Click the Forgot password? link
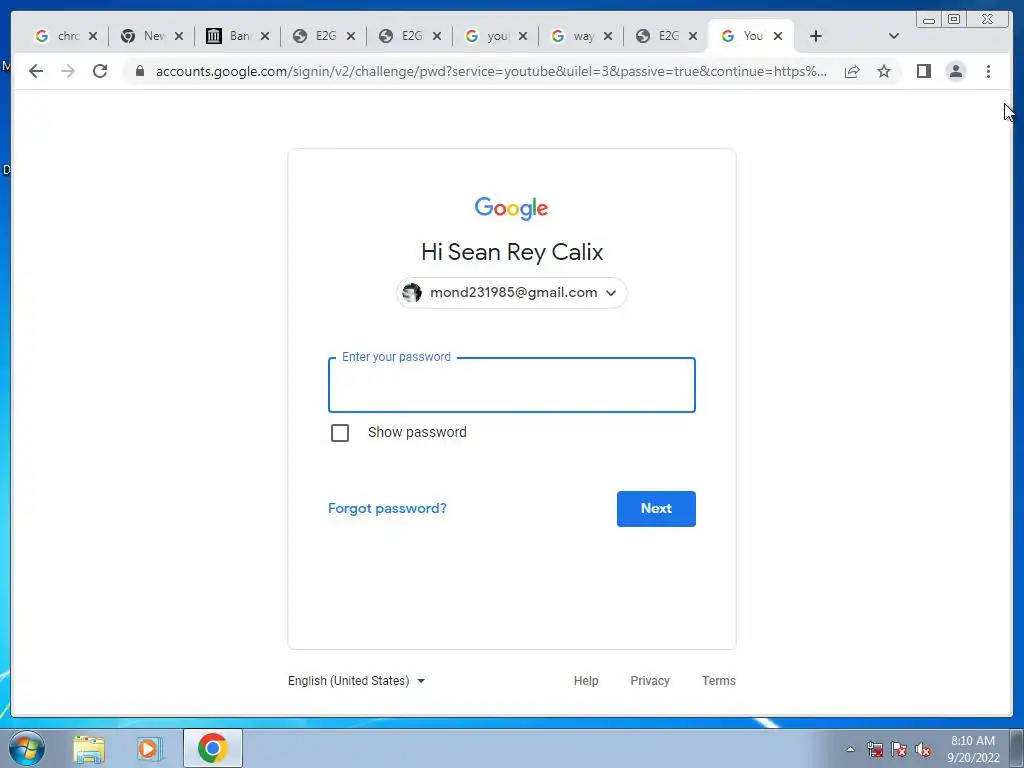The height and width of the screenshot is (768, 1024). pyautogui.click(x=387, y=508)
